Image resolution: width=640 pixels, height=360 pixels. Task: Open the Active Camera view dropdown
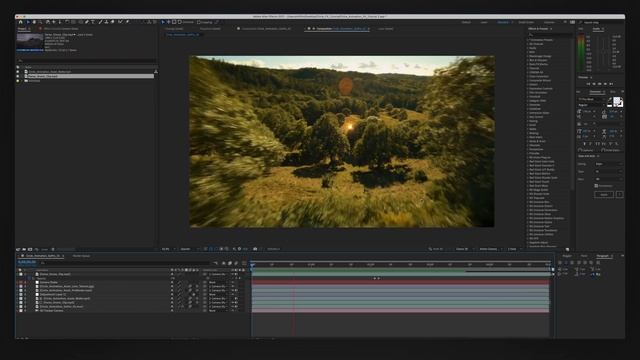pos(490,249)
